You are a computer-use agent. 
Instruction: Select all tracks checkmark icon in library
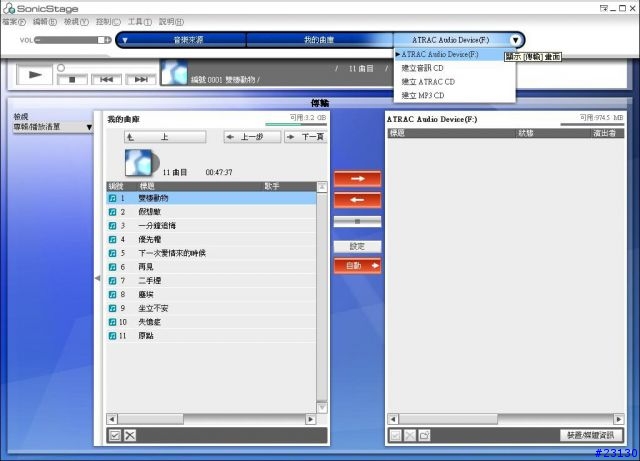click(115, 436)
